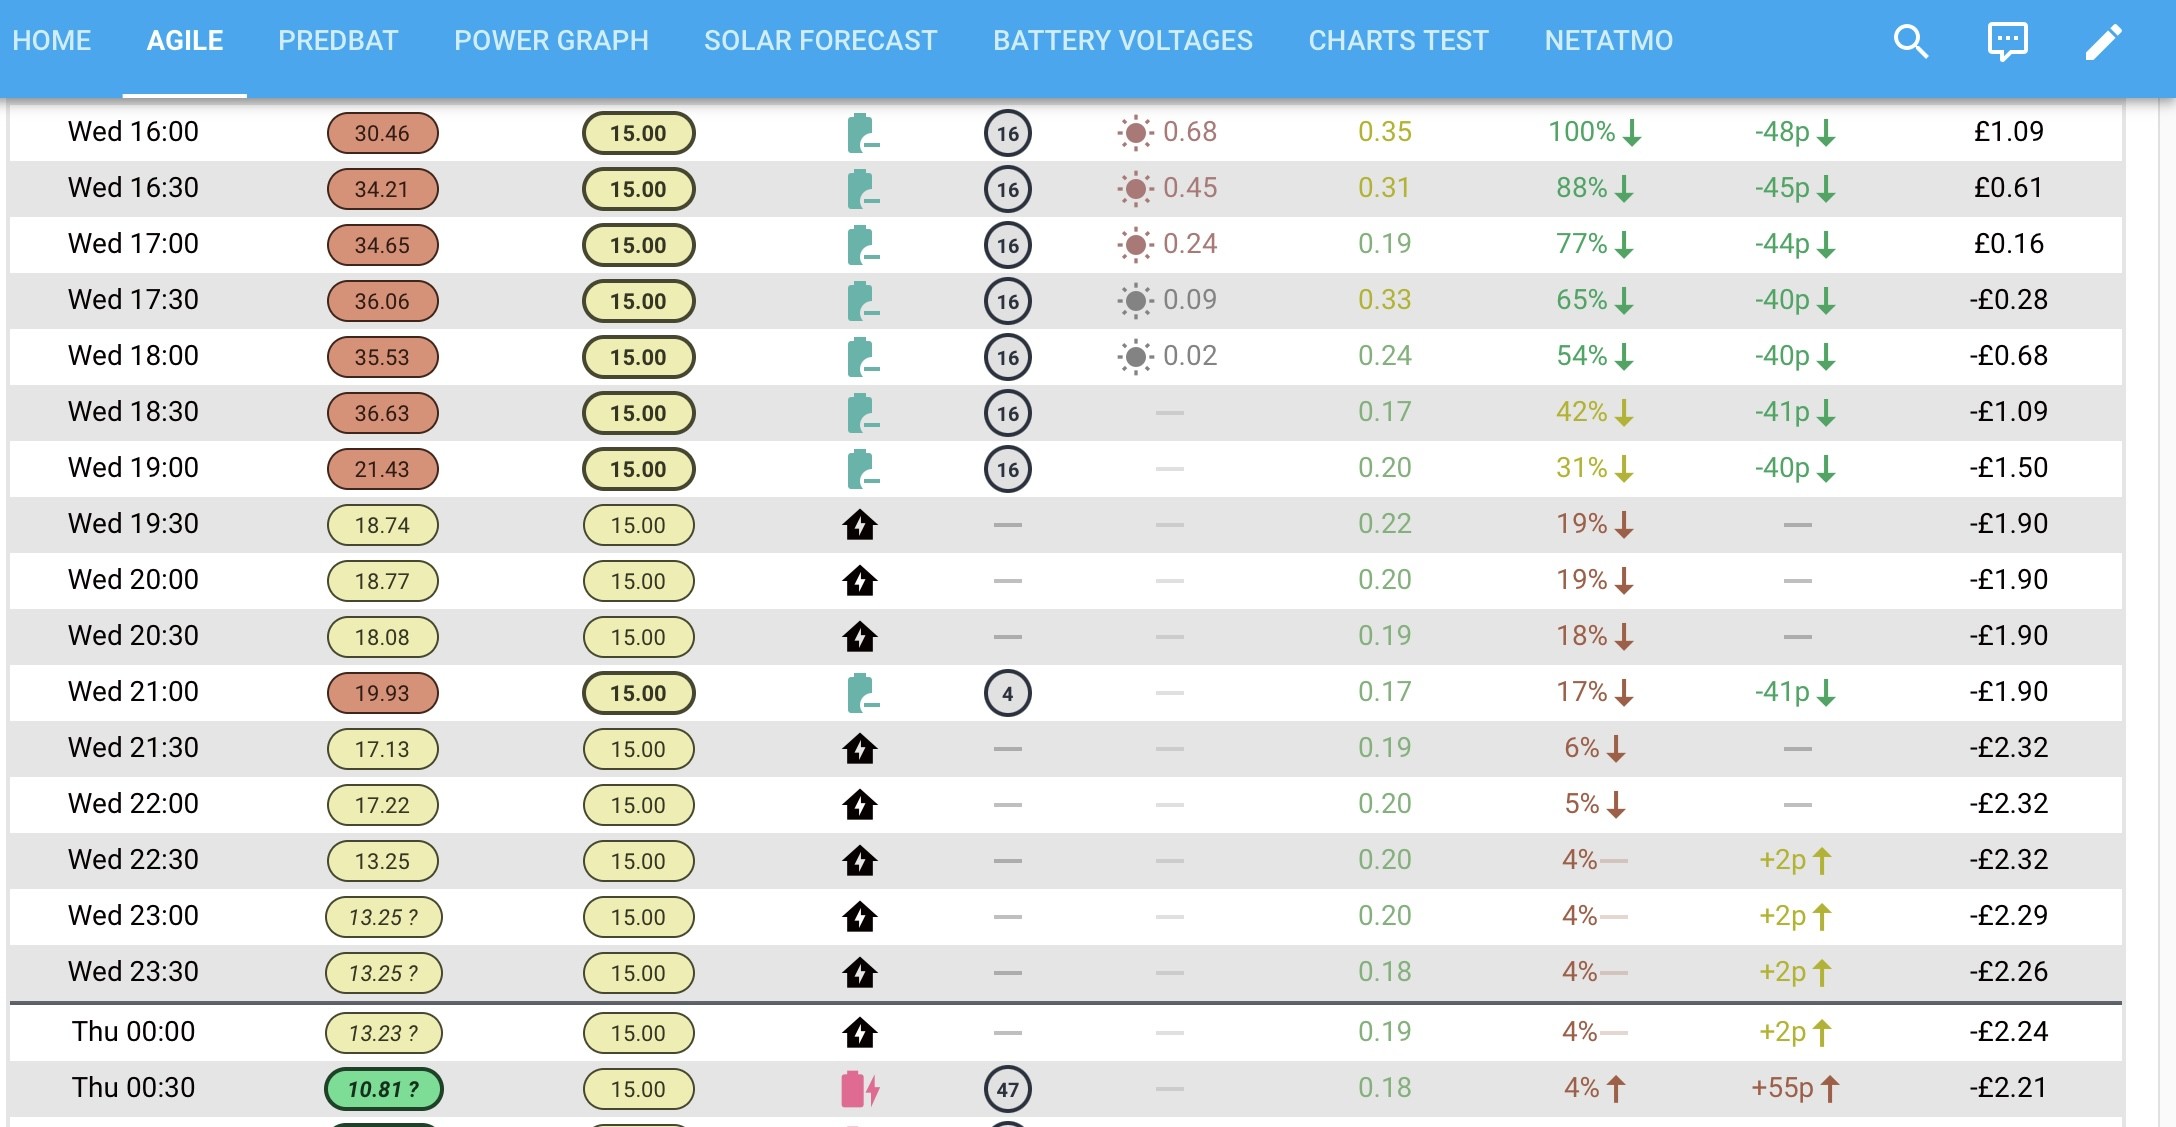Viewport: 2176px width, 1127px height.
Task: Click the green 10.81 ? rate pill
Action: tap(383, 1089)
